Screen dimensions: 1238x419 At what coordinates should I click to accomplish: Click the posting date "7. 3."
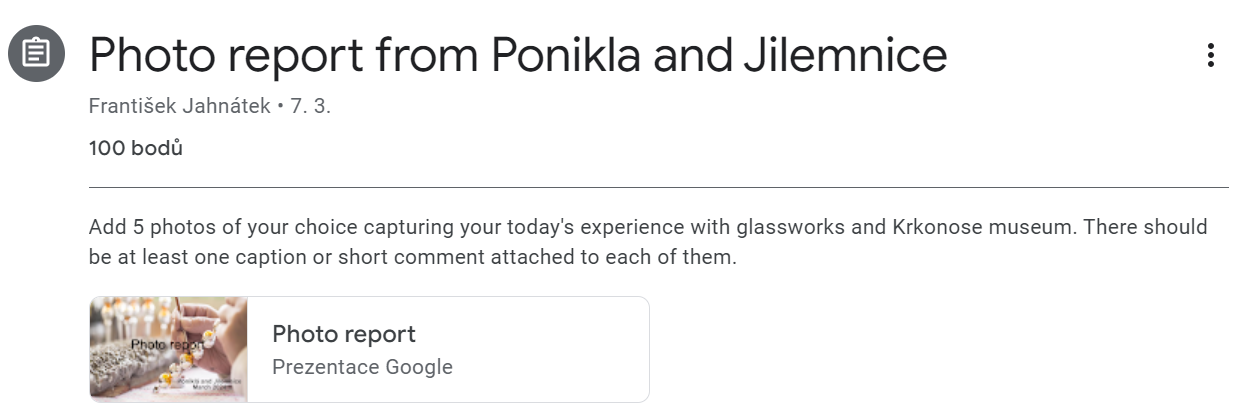pyautogui.click(x=310, y=106)
